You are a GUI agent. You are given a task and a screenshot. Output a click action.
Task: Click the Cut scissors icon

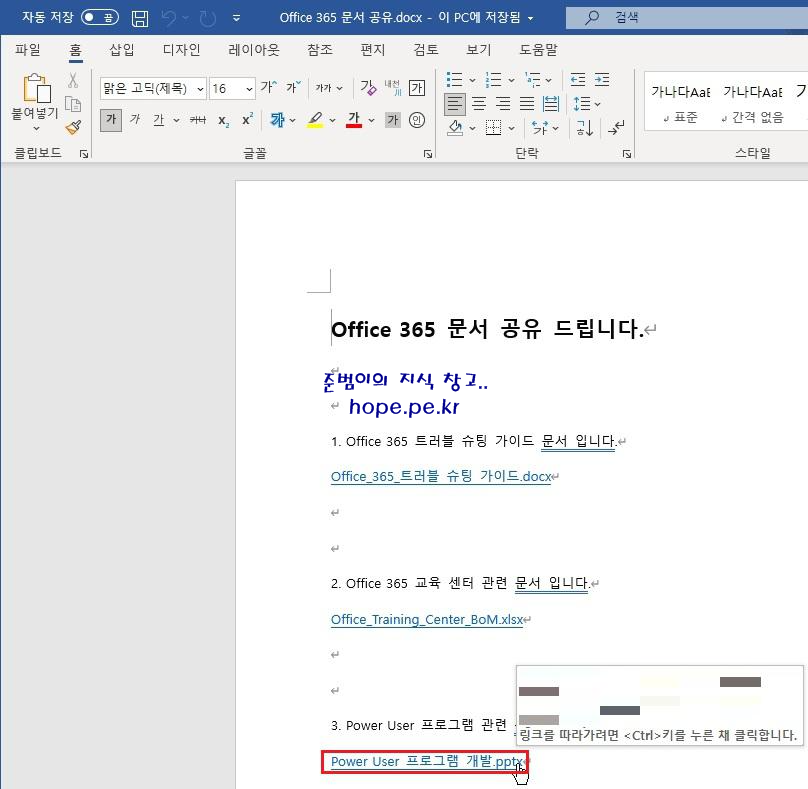click(73, 80)
